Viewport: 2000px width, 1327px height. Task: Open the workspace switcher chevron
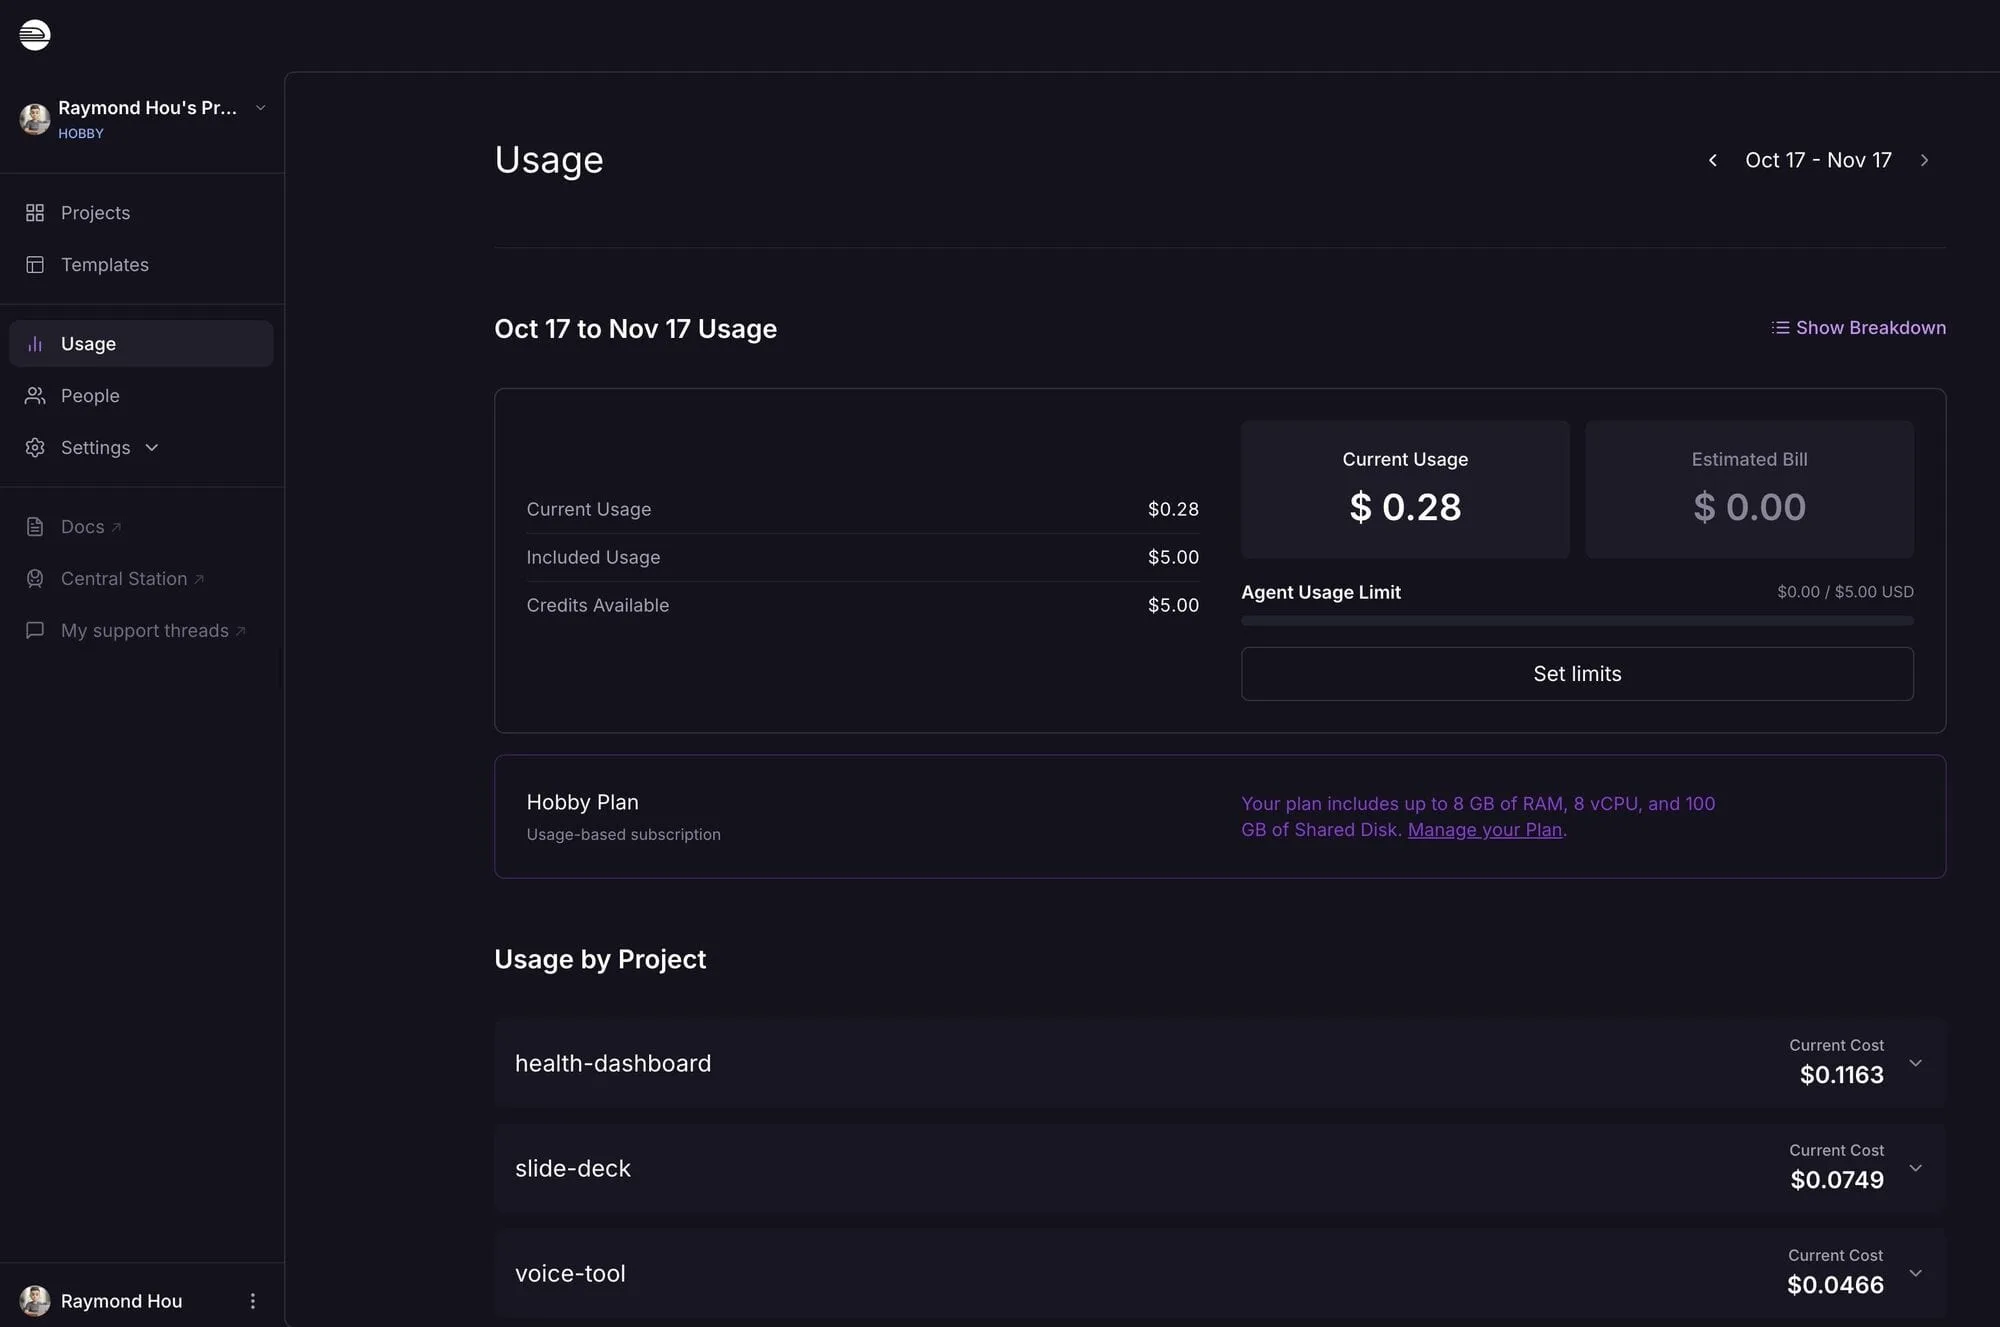click(x=260, y=108)
